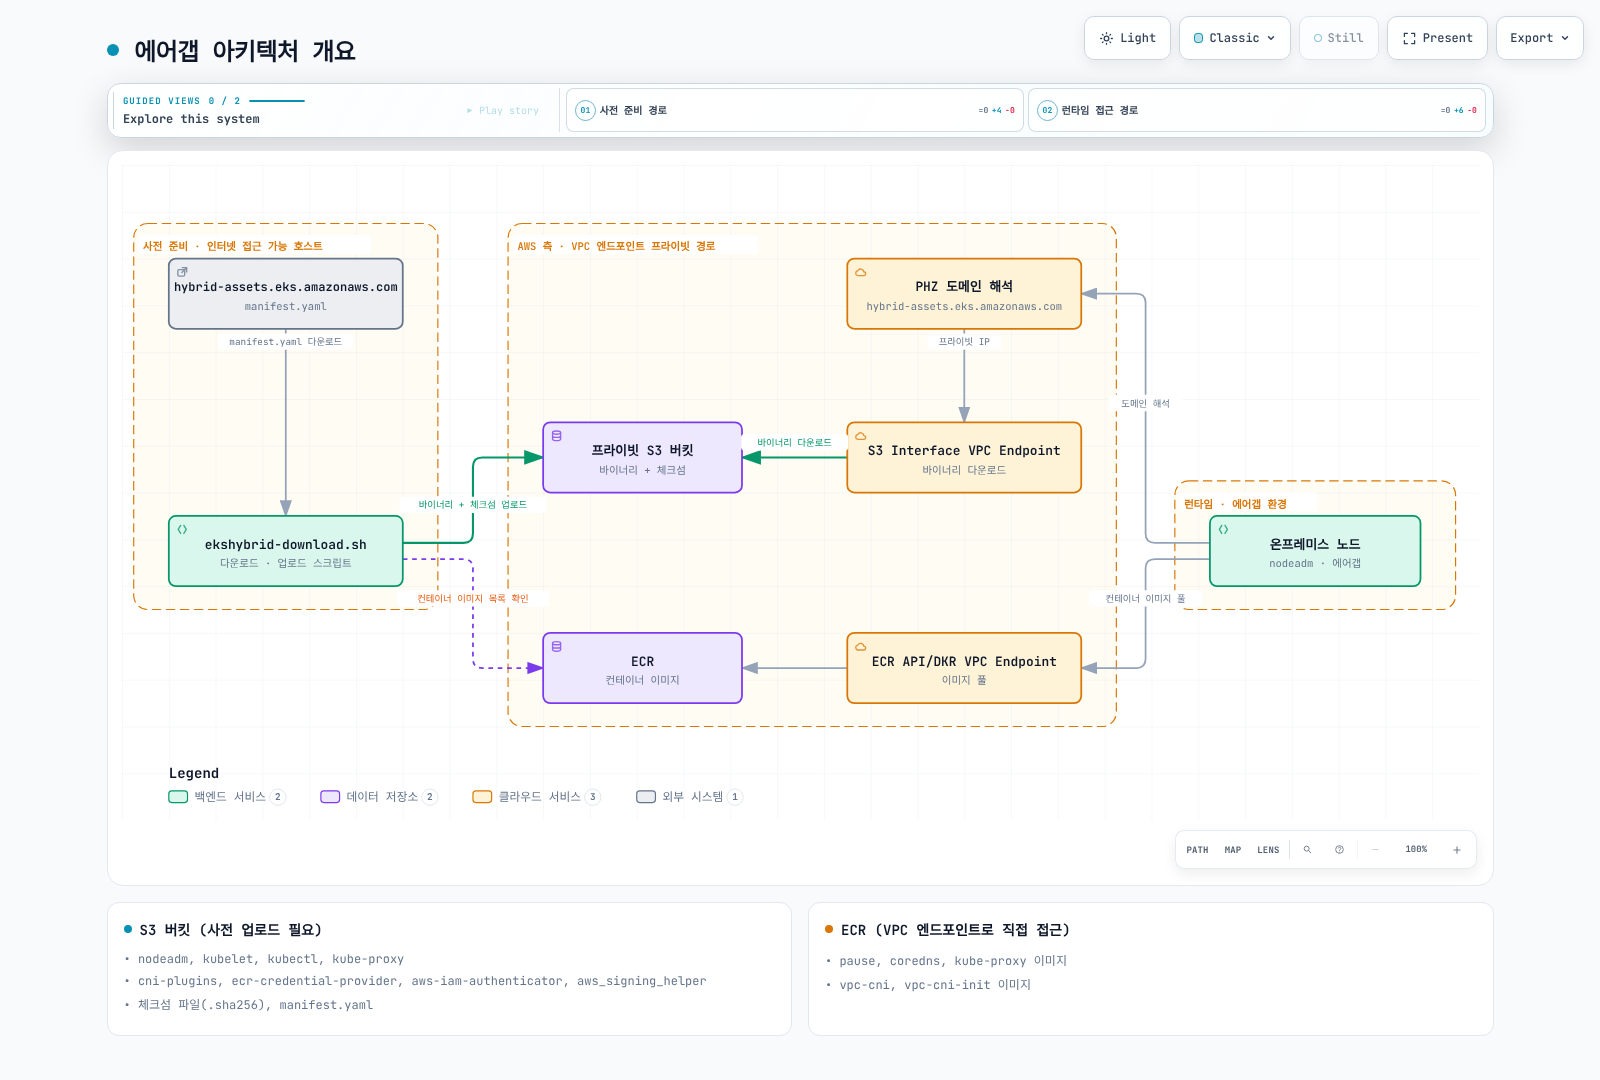The width and height of the screenshot is (1600, 1080).
Task: Open the help question mark icon
Action: point(1339,850)
